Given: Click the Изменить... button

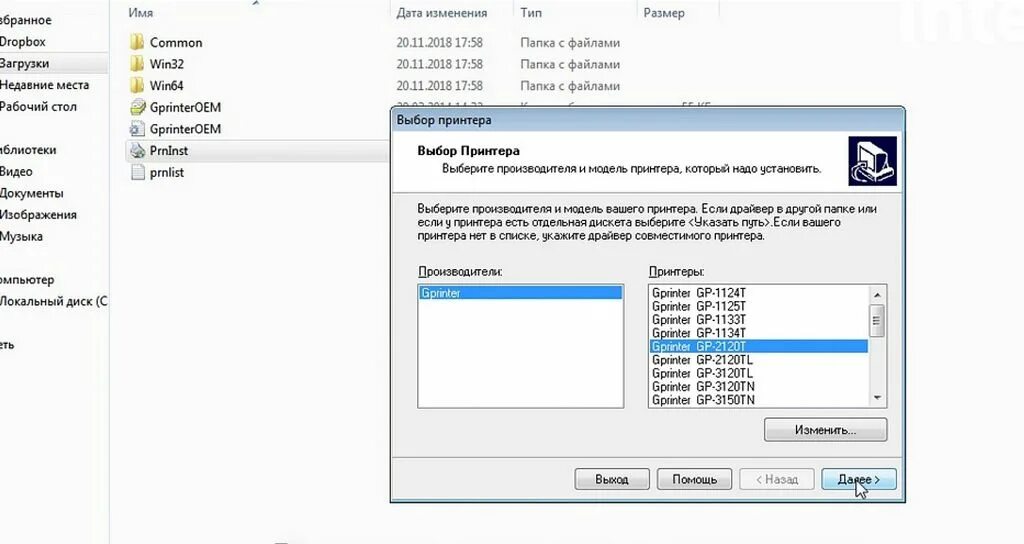Looking at the screenshot, I should click(825, 430).
